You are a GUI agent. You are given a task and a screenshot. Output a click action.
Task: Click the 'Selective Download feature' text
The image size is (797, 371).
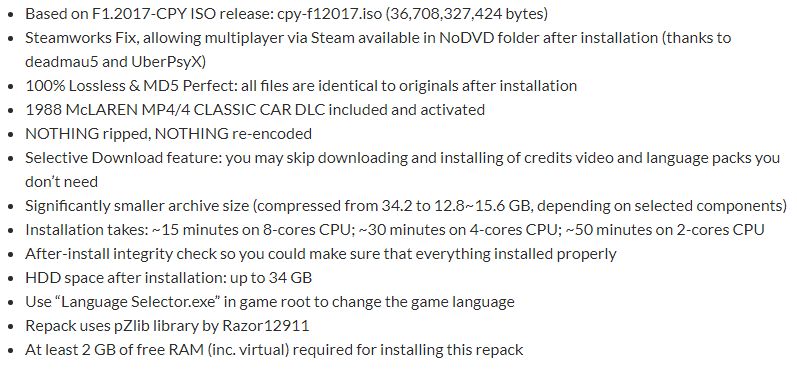tap(122, 158)
